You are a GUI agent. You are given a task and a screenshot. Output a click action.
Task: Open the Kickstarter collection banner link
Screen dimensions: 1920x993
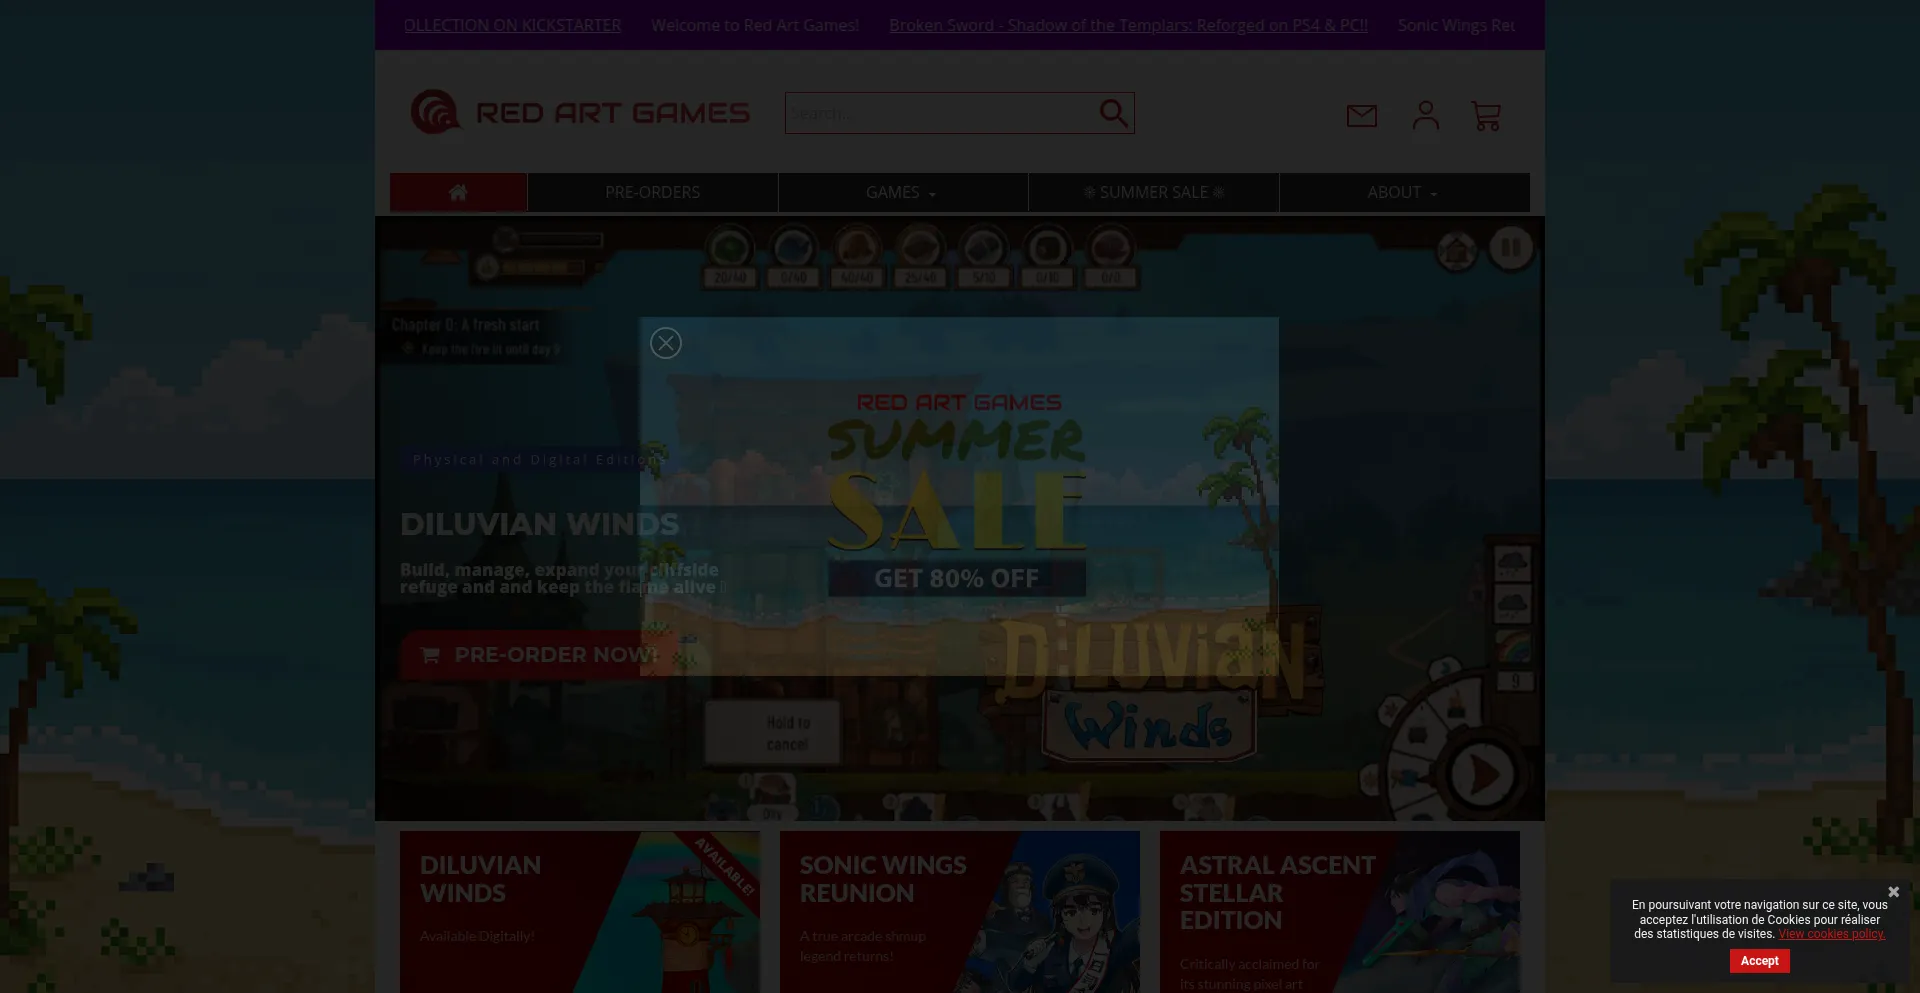point(512,25)
